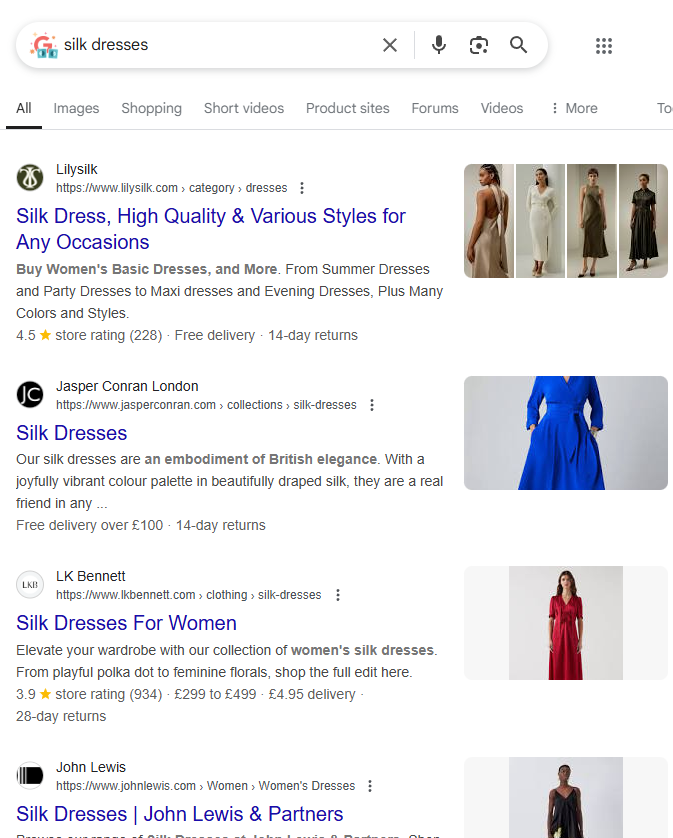Open Lilysilk beige halter dress thumbnail

pyautogui.click(x=489, y=221)
